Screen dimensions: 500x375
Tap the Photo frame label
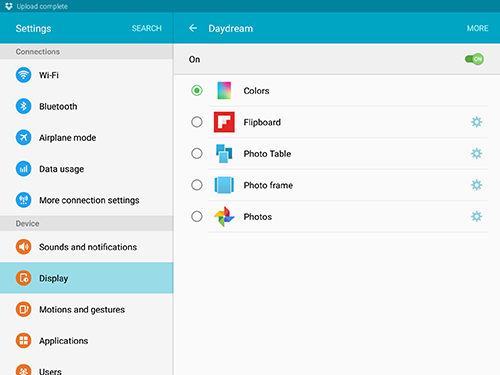click(268, 185)
